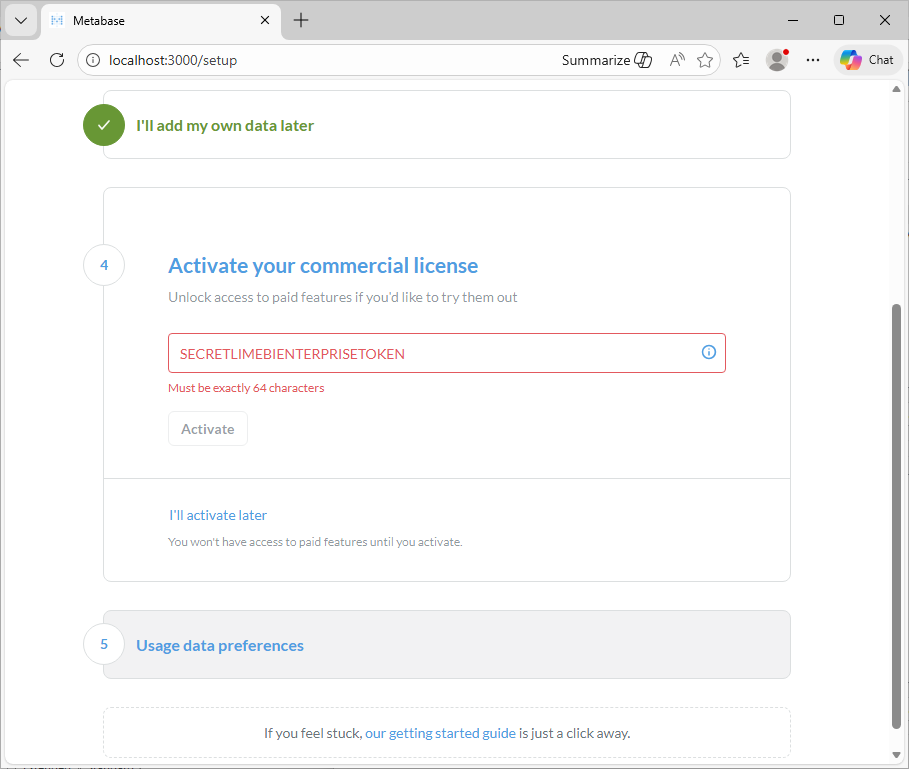Select the Metabase browser tab
909x769 pixels.
150,20
